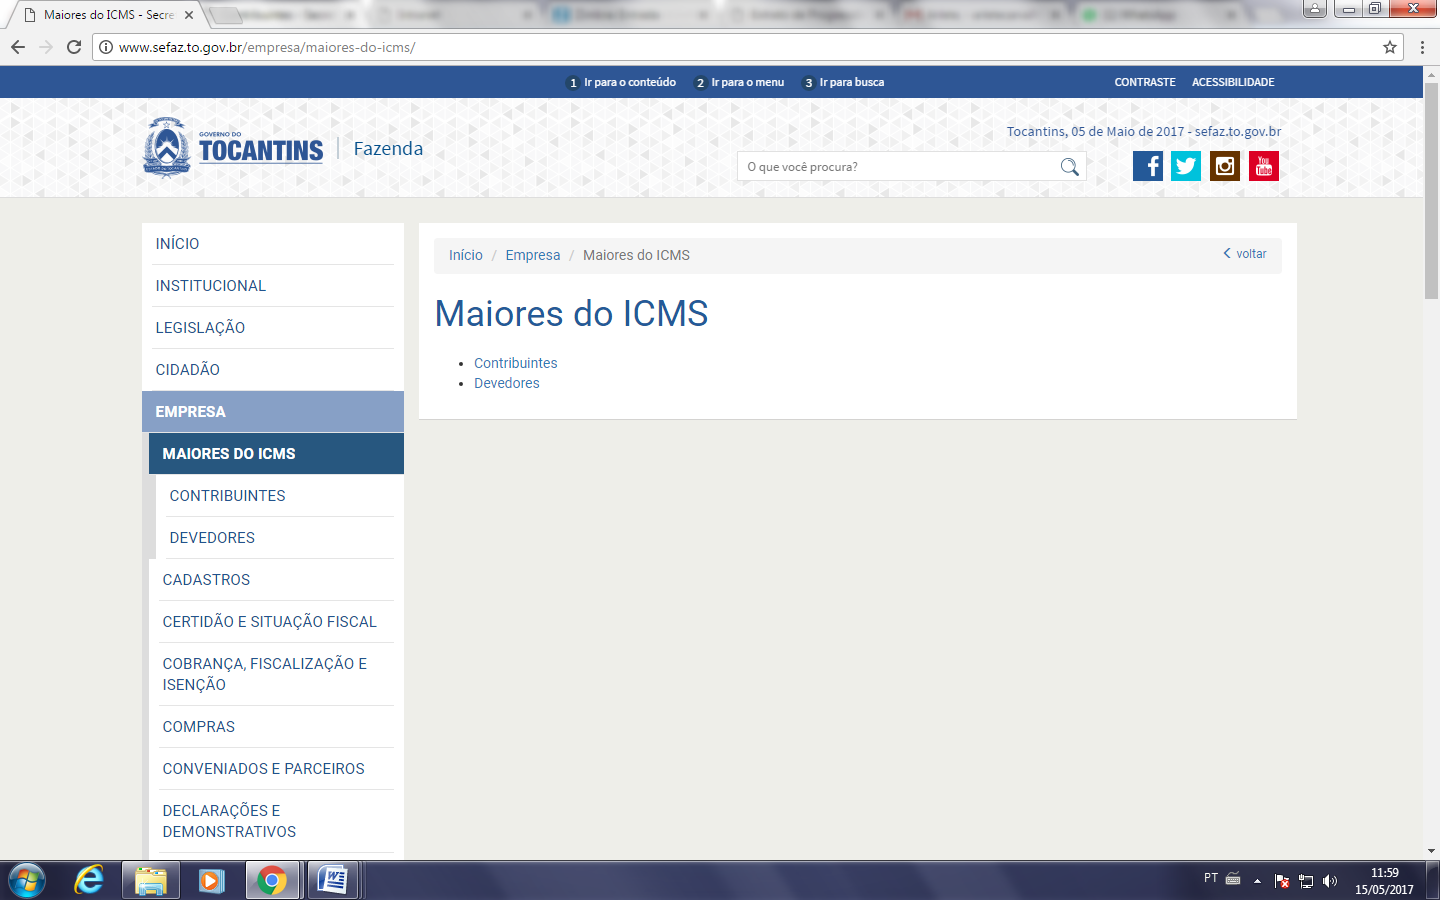Open the Contribuintes link
The image size is (1440, 900).
(515, 363)
